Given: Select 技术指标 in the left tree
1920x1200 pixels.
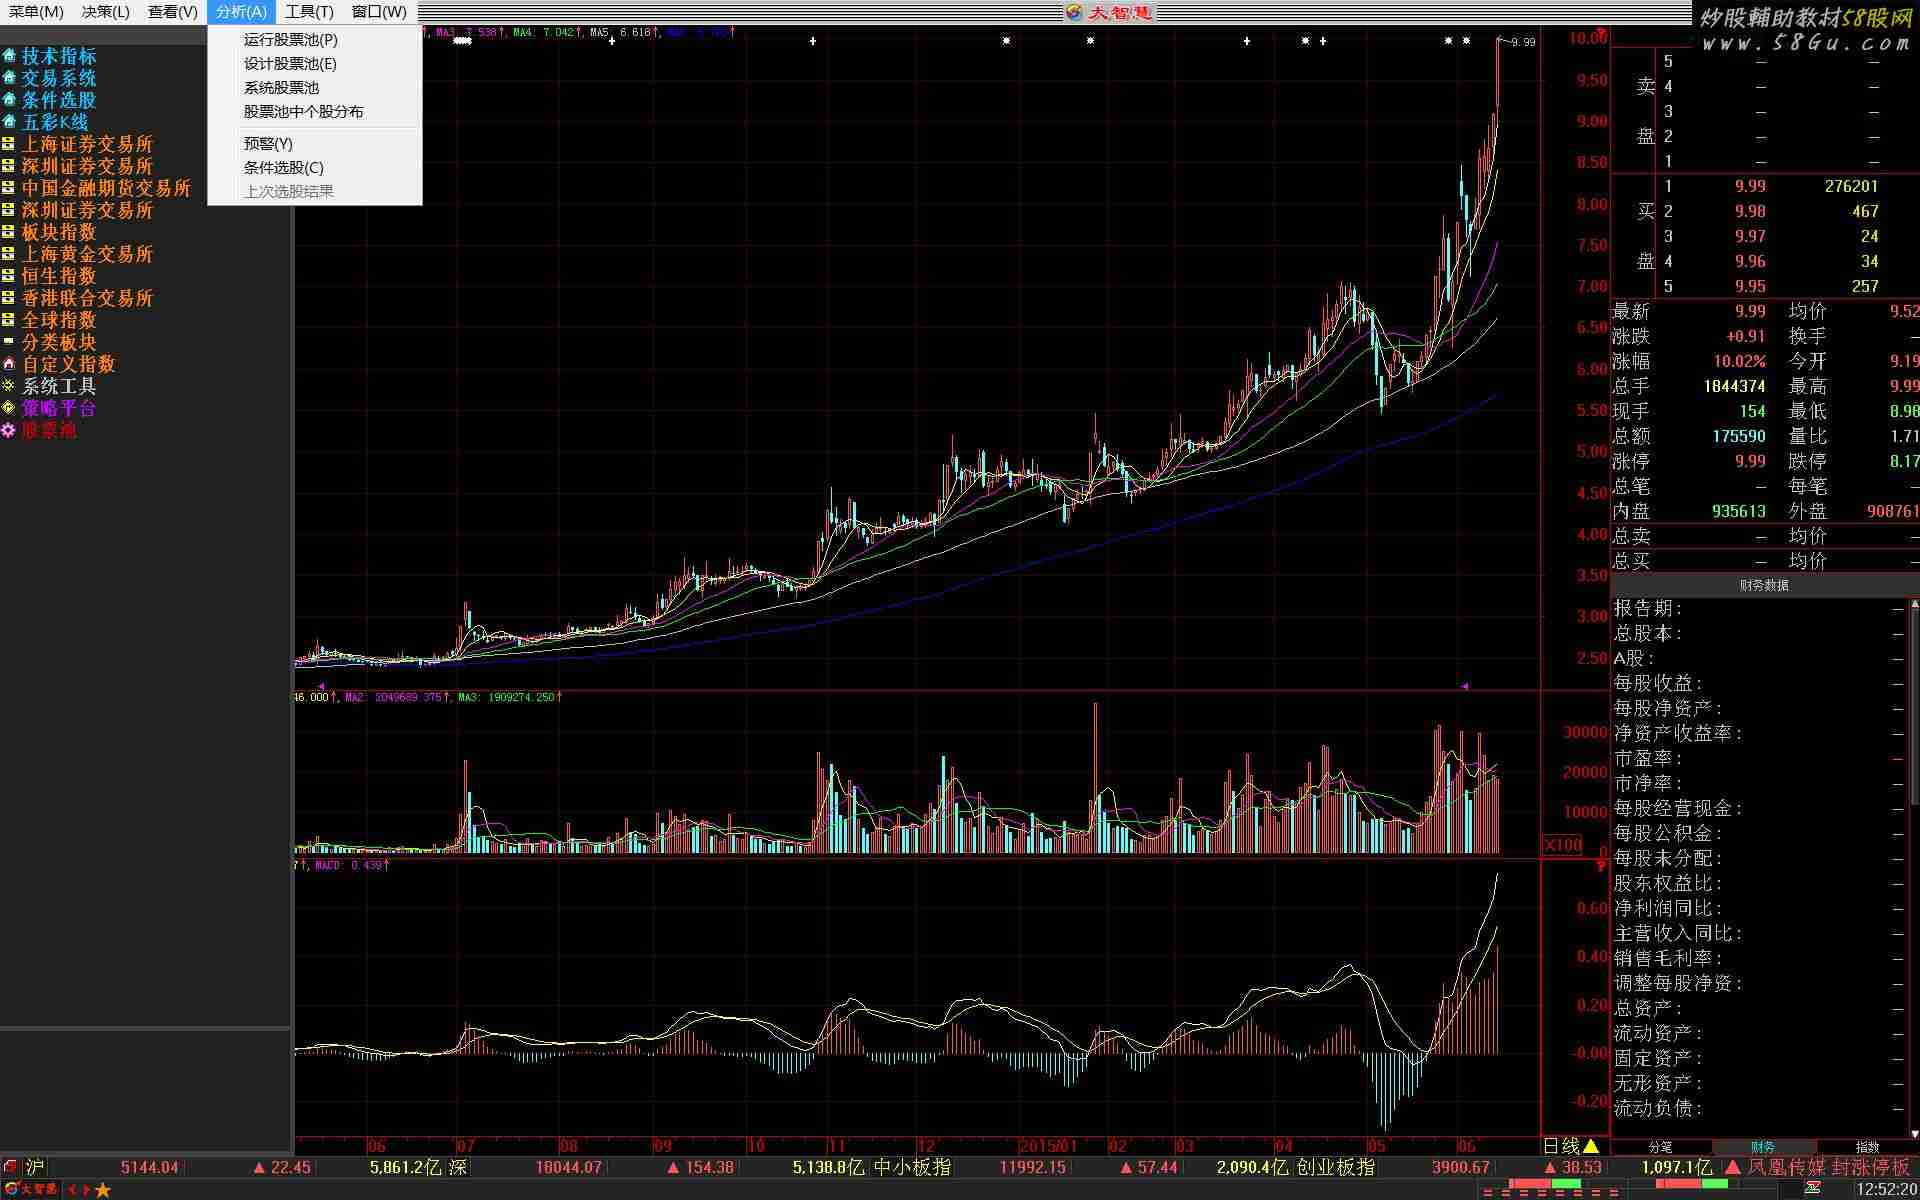Looking at the screenshot, I should [59, 56].
